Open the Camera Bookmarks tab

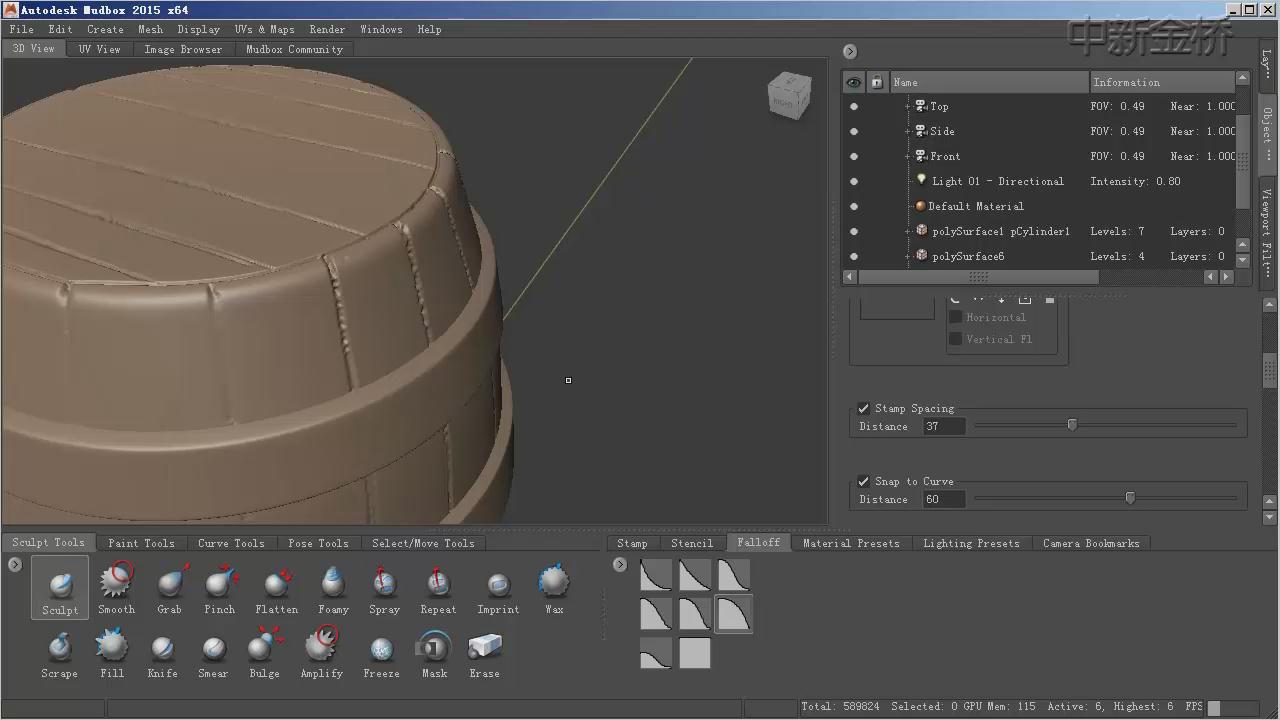tap(1091, 543)
